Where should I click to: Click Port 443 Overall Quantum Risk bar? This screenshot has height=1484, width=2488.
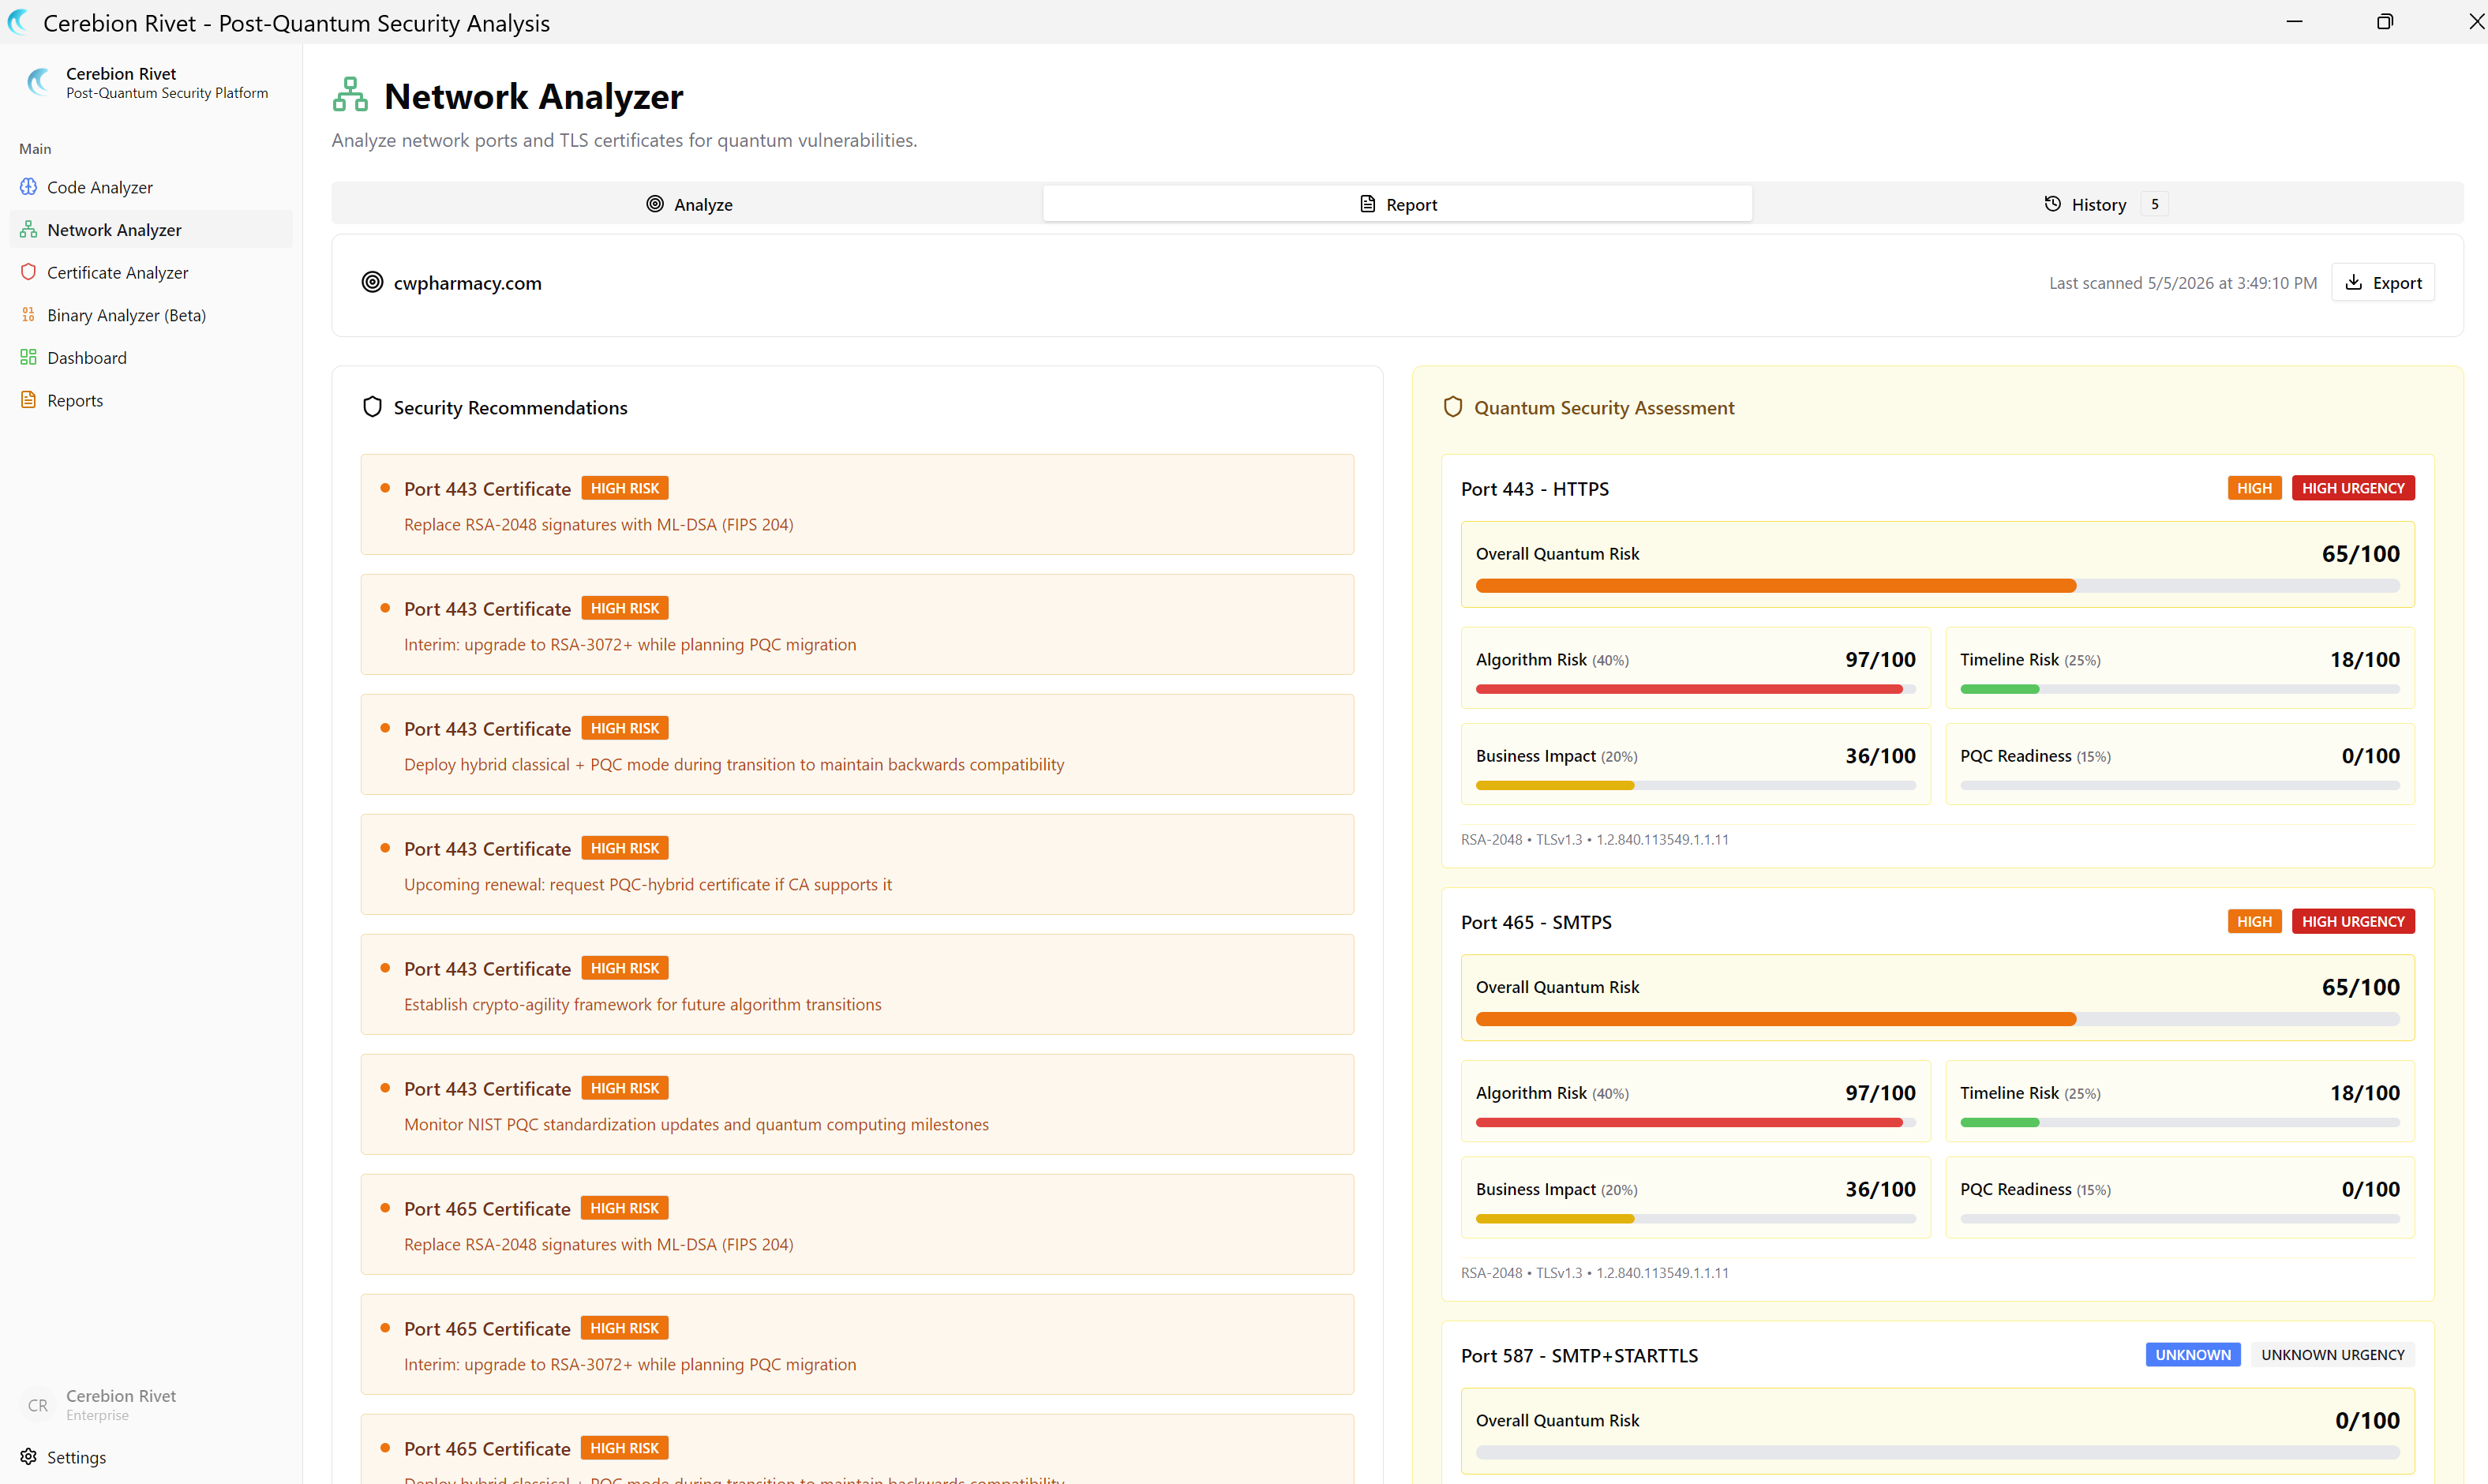pyautogui.click(x=1937, y=586)
